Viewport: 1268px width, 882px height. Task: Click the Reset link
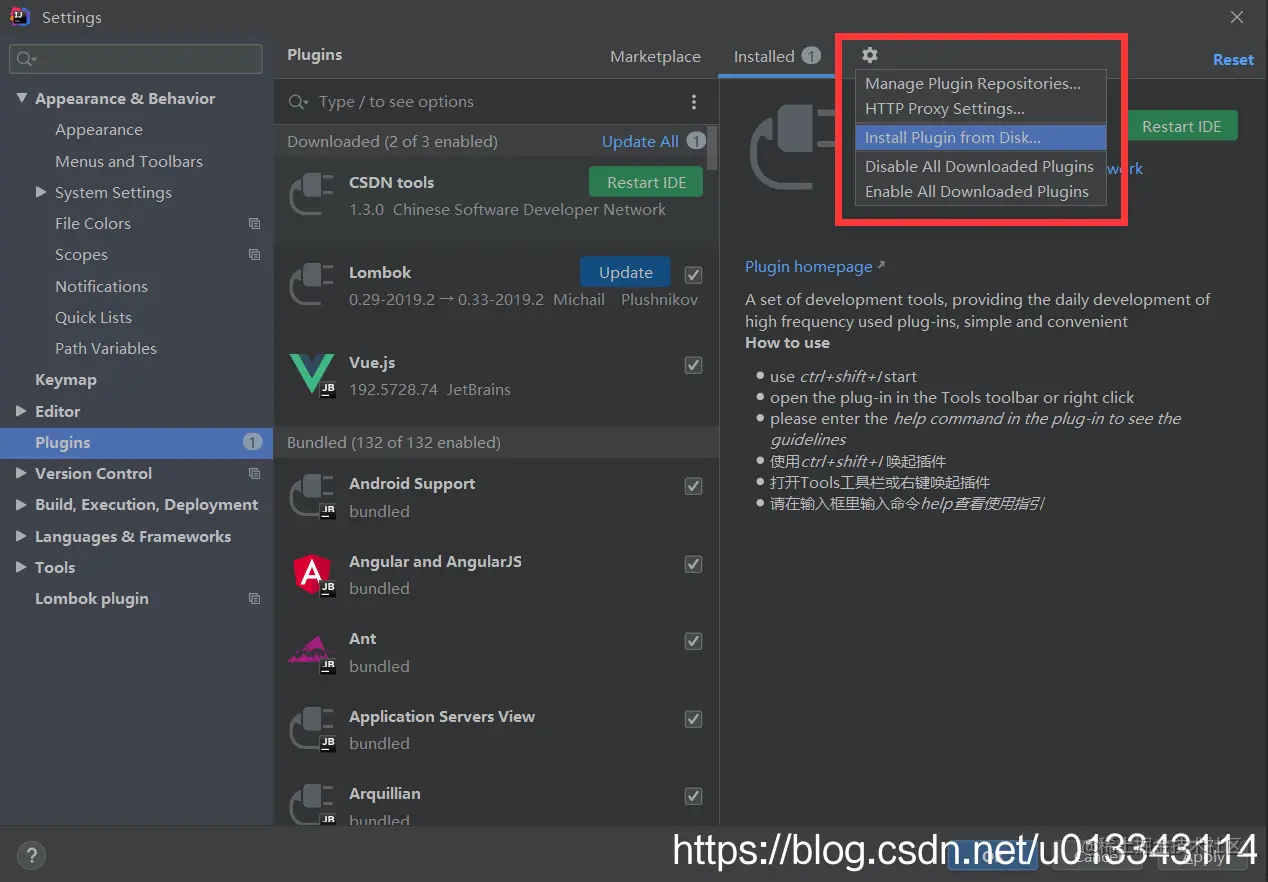click(x=1233, y=60)
